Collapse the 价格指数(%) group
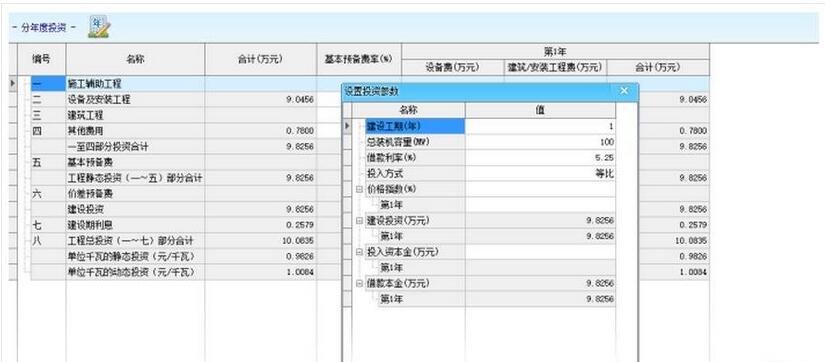Screen dimensions: 825x362 (x=359, y=189)
